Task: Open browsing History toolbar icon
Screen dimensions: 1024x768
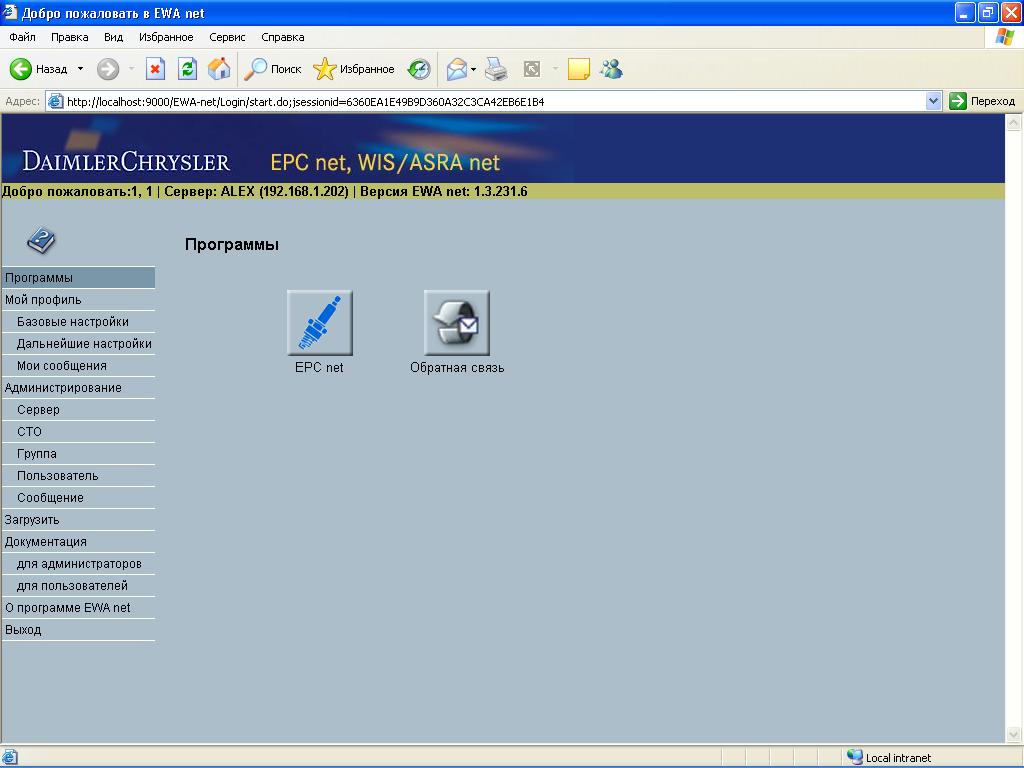Action: pyautogui.click(x=419, y=69)
